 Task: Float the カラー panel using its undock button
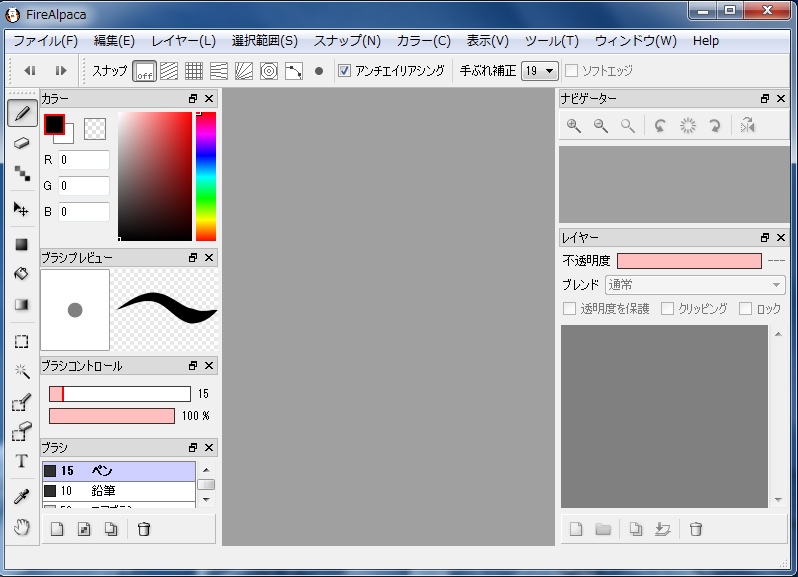193,99
